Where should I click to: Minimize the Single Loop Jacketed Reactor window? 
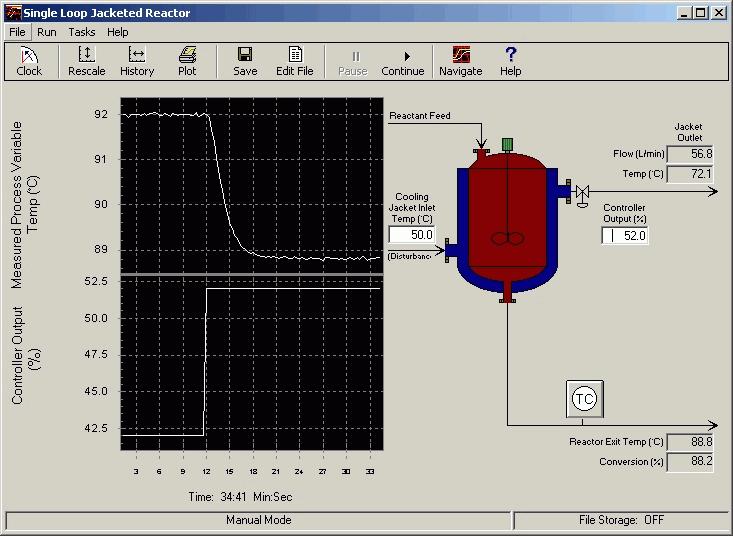coord(684,13)
